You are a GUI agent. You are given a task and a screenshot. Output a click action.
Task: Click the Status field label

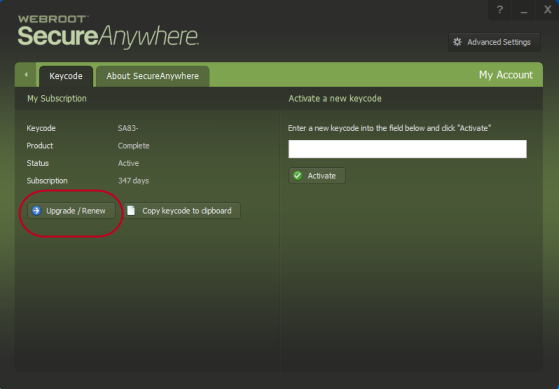pyautogui.click(x=37, y=163)
